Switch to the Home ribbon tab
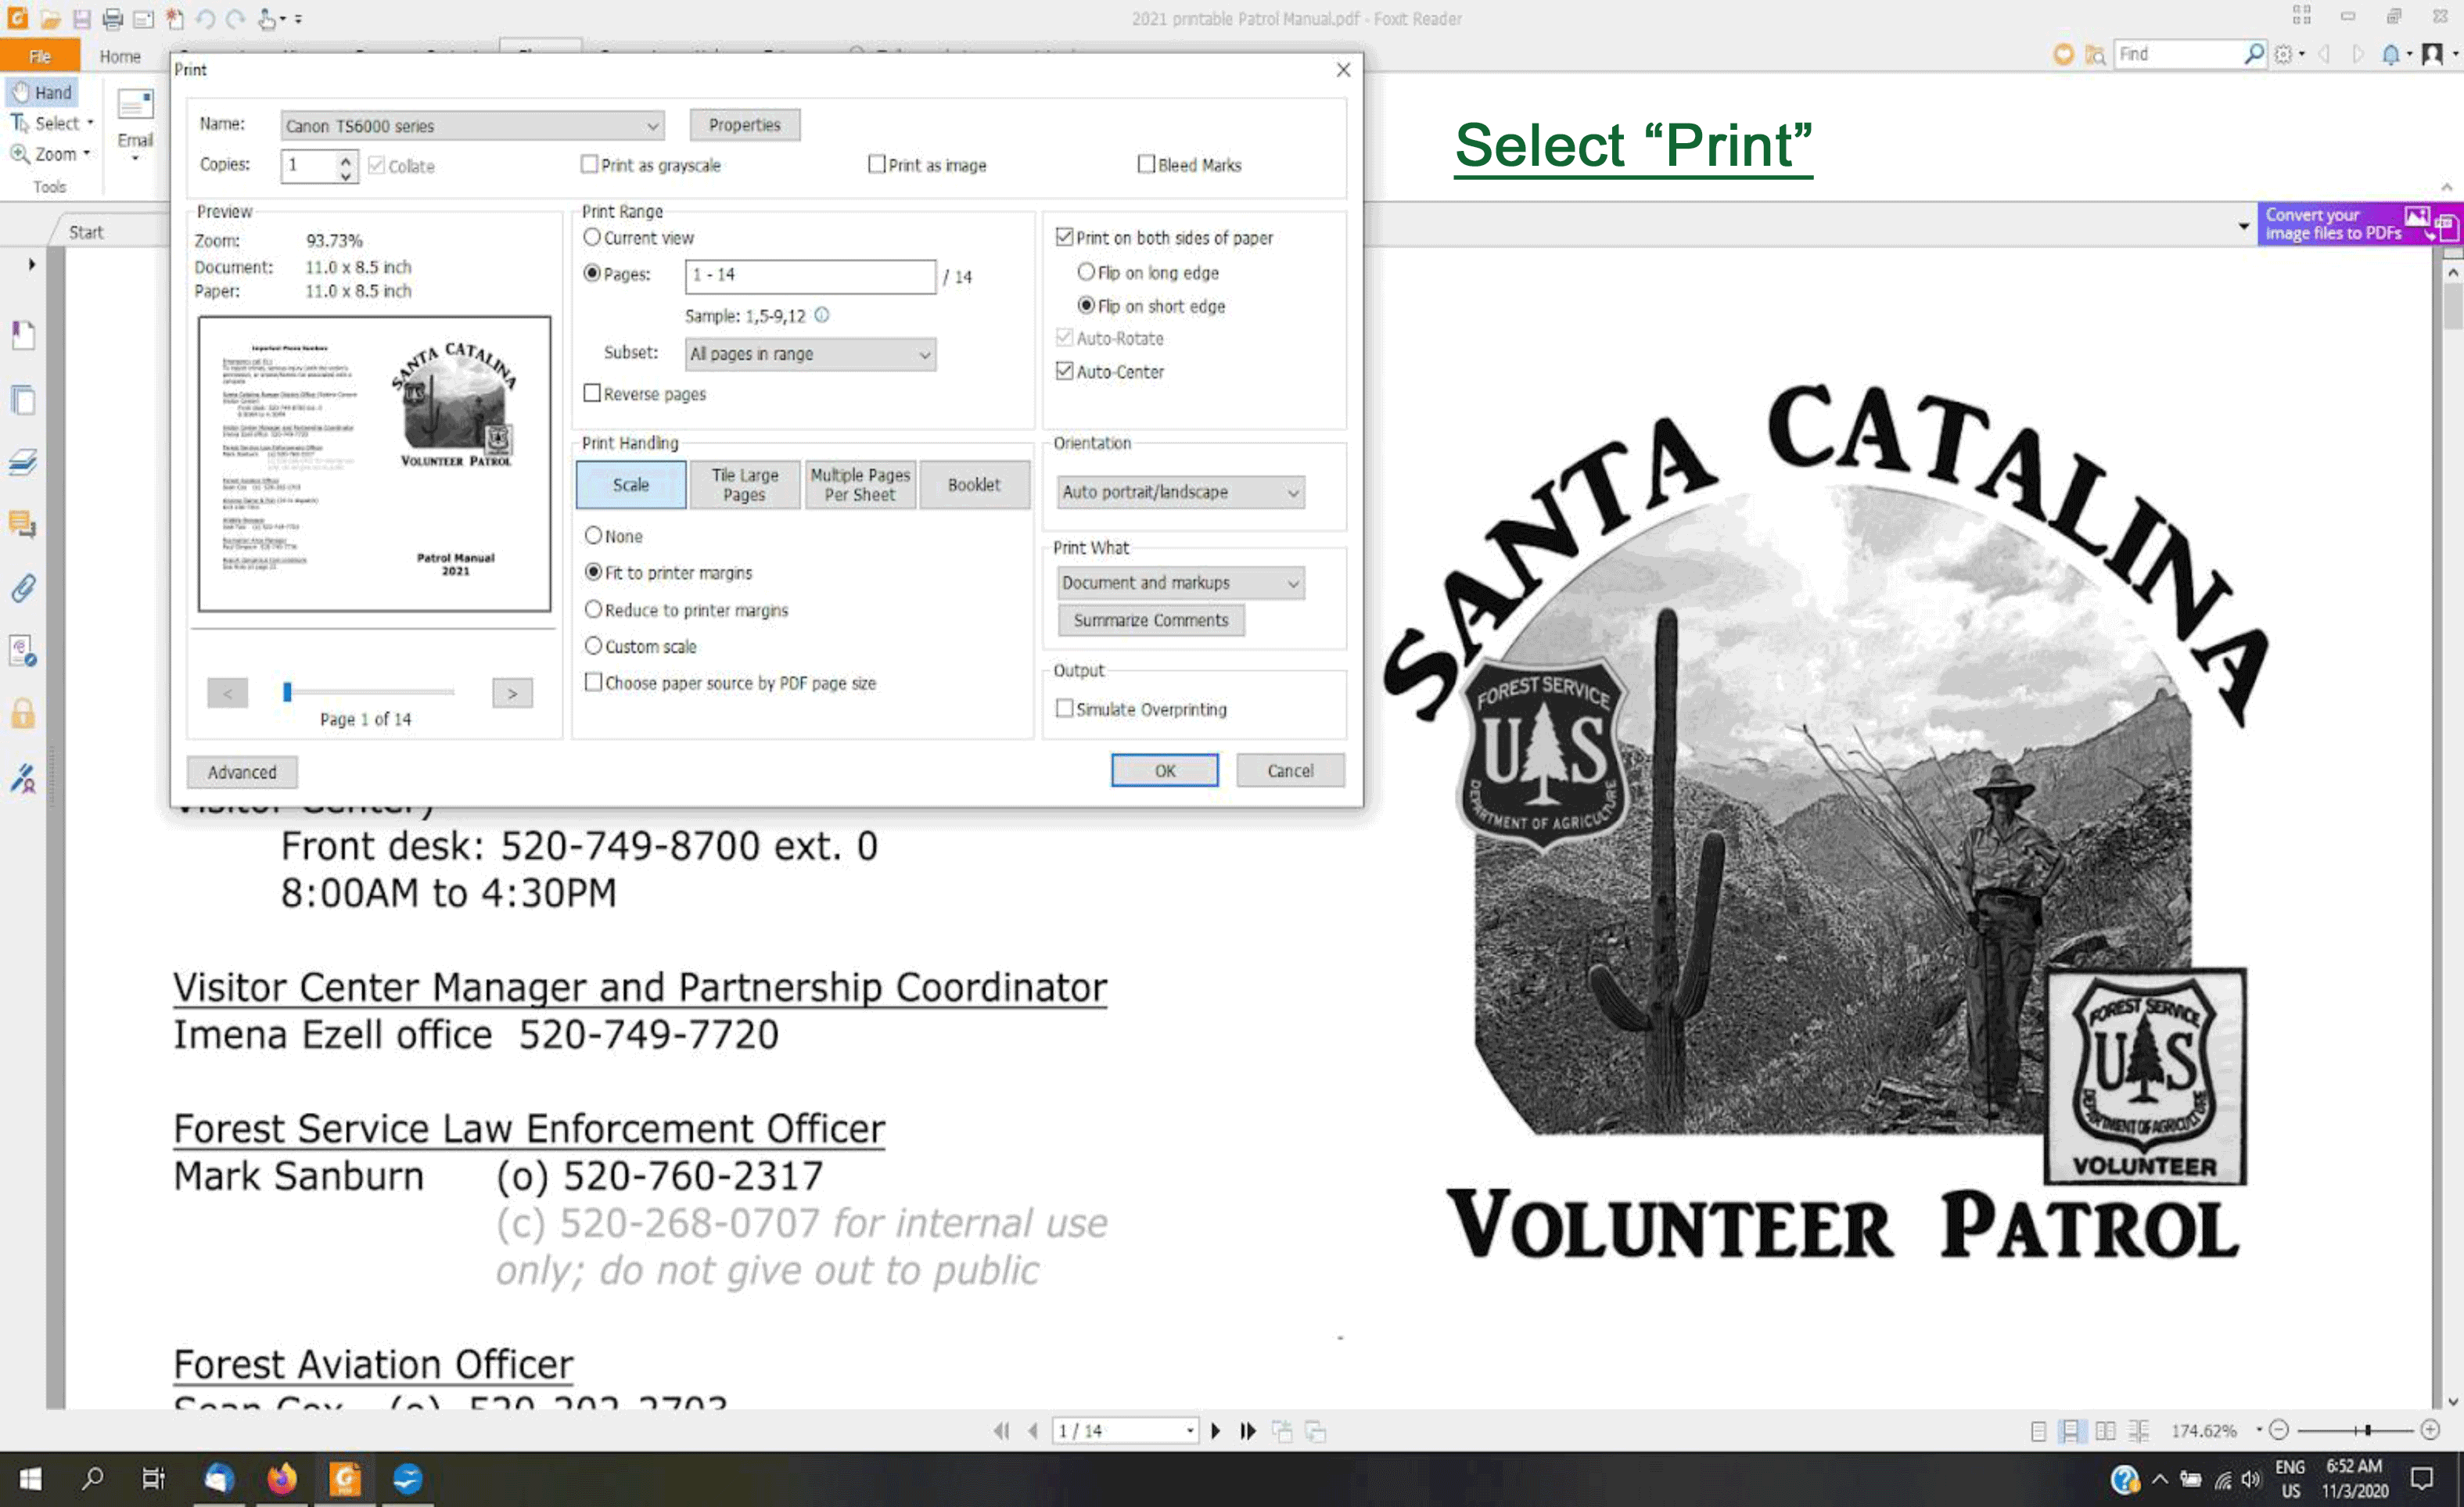 coord(120,56)
